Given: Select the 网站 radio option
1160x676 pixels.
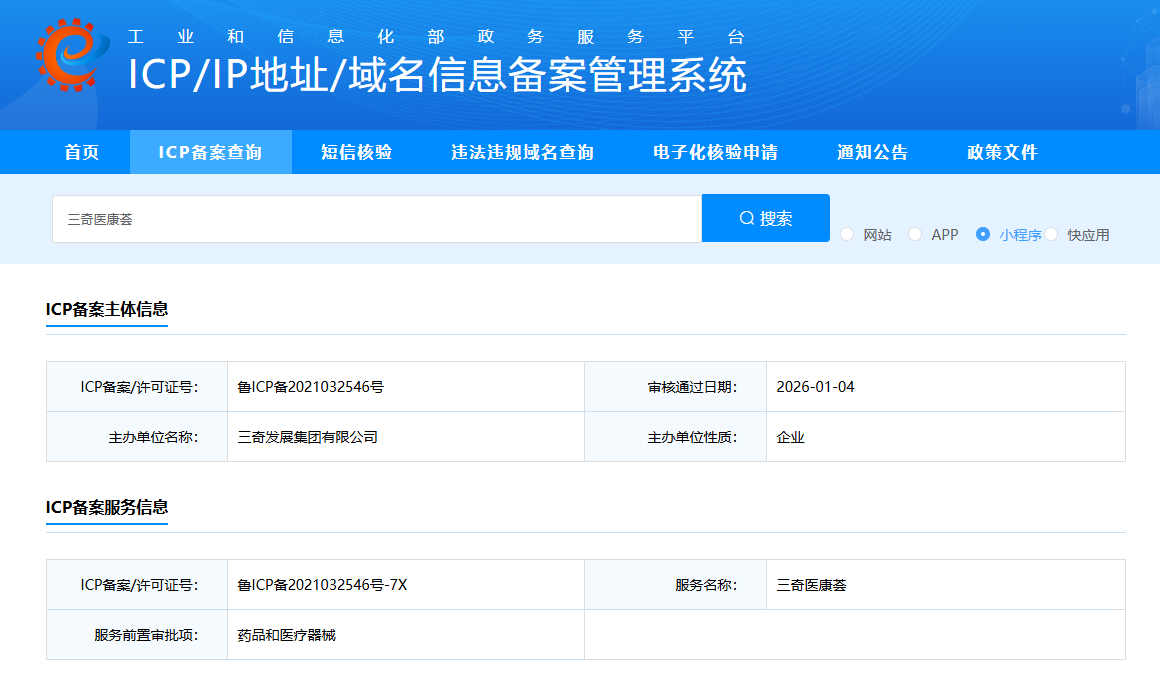Looking at the screenshot, I should click(848, 234).
